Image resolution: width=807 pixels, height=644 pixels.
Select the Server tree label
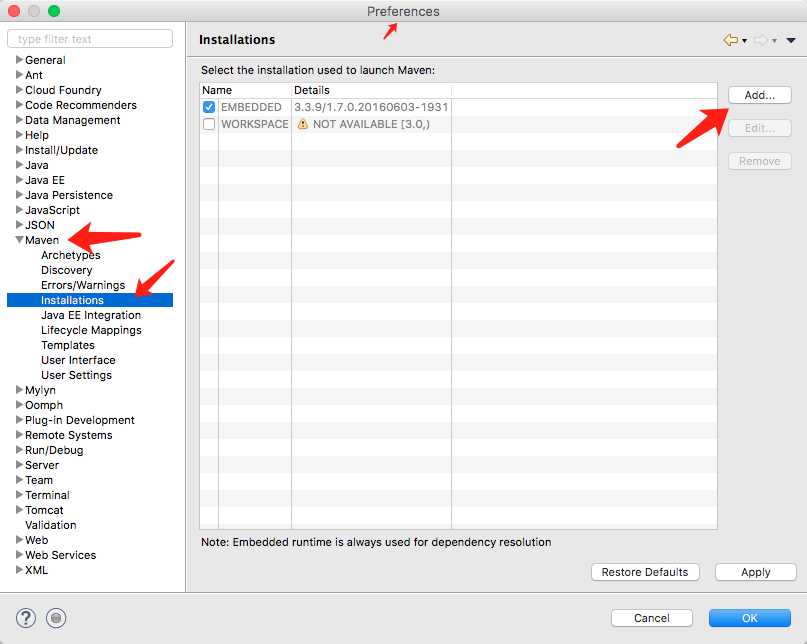point(42,465)
